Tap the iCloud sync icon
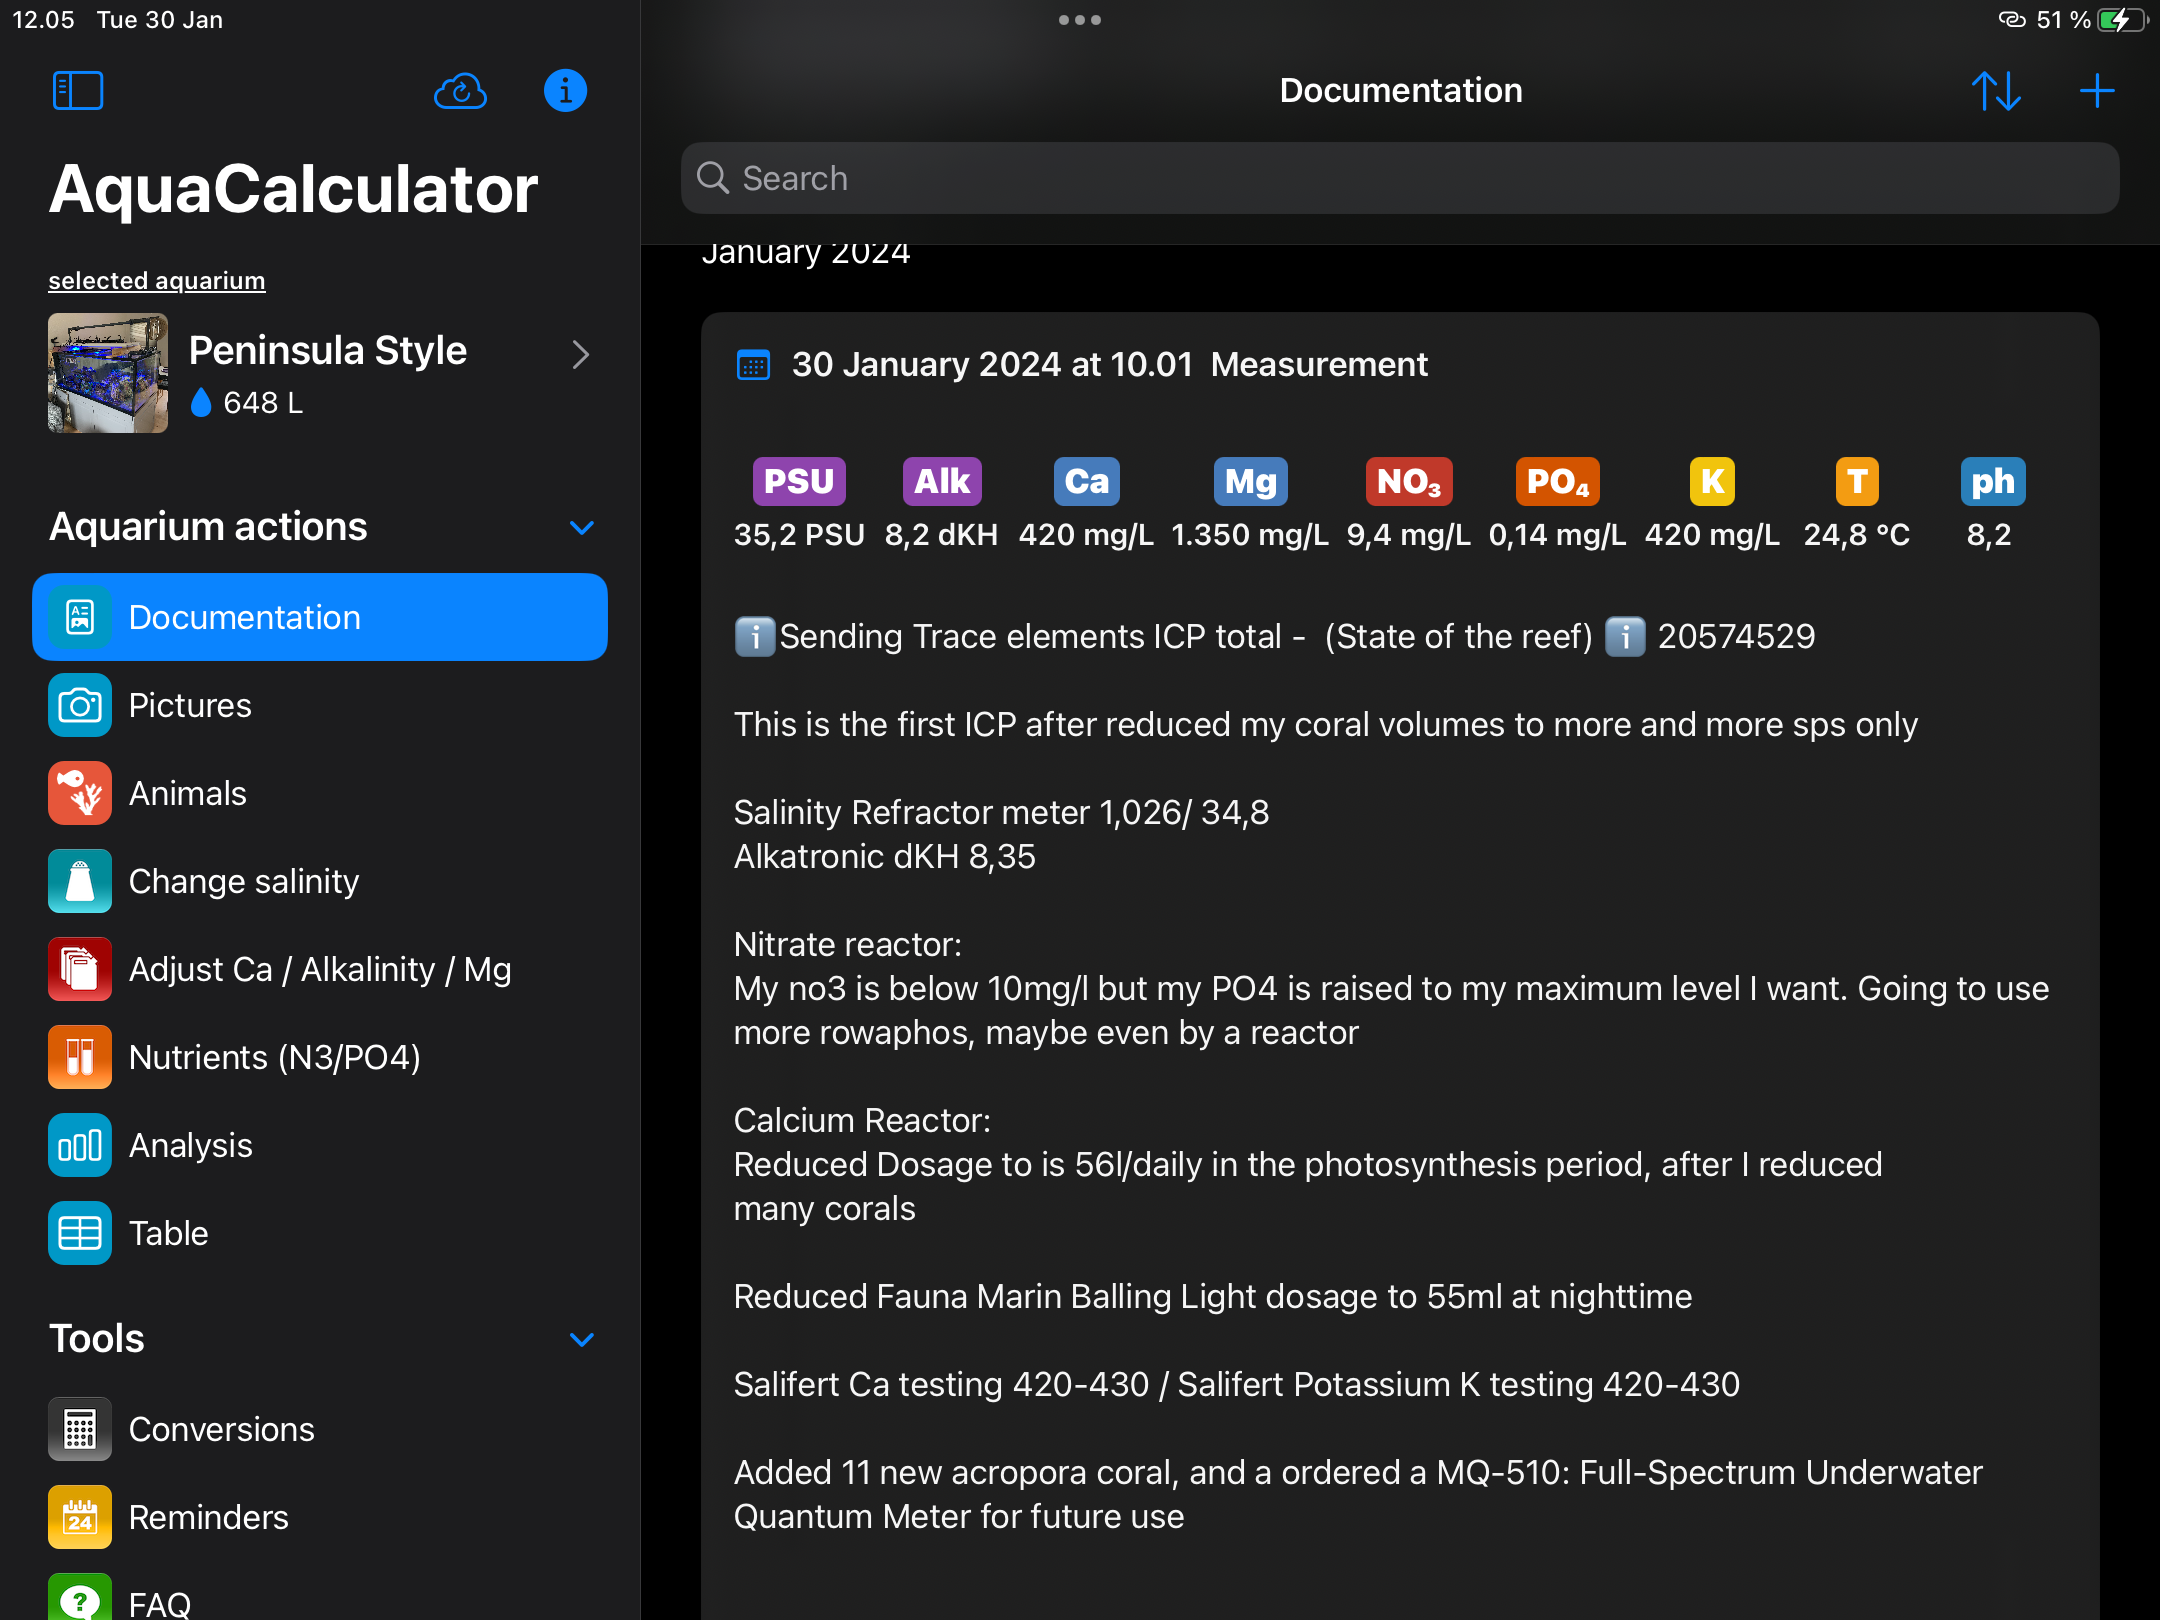The image size is (2160, 1620). (x=460, y=91)
